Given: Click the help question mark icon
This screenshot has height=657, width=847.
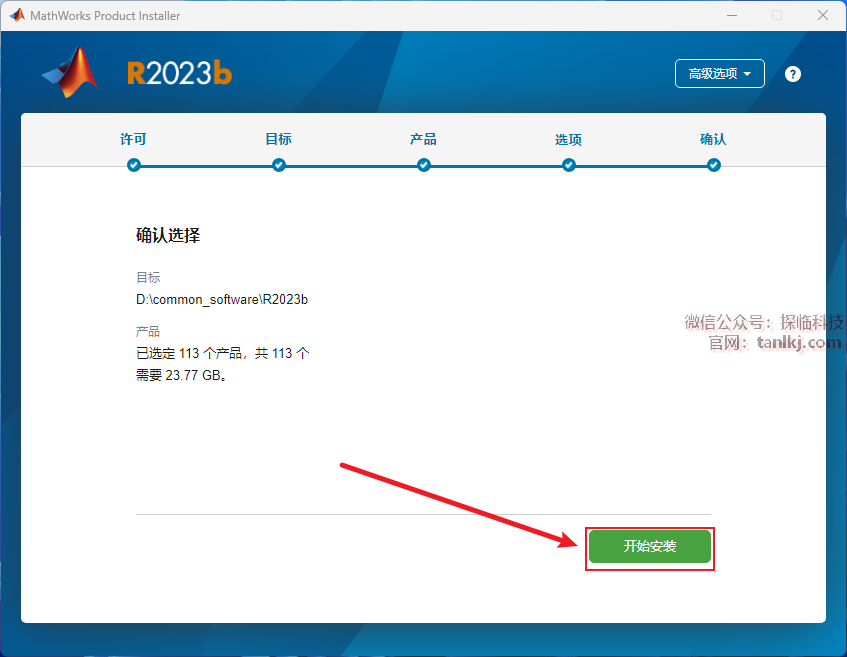Looking at the screenshot, I should 793,74.
